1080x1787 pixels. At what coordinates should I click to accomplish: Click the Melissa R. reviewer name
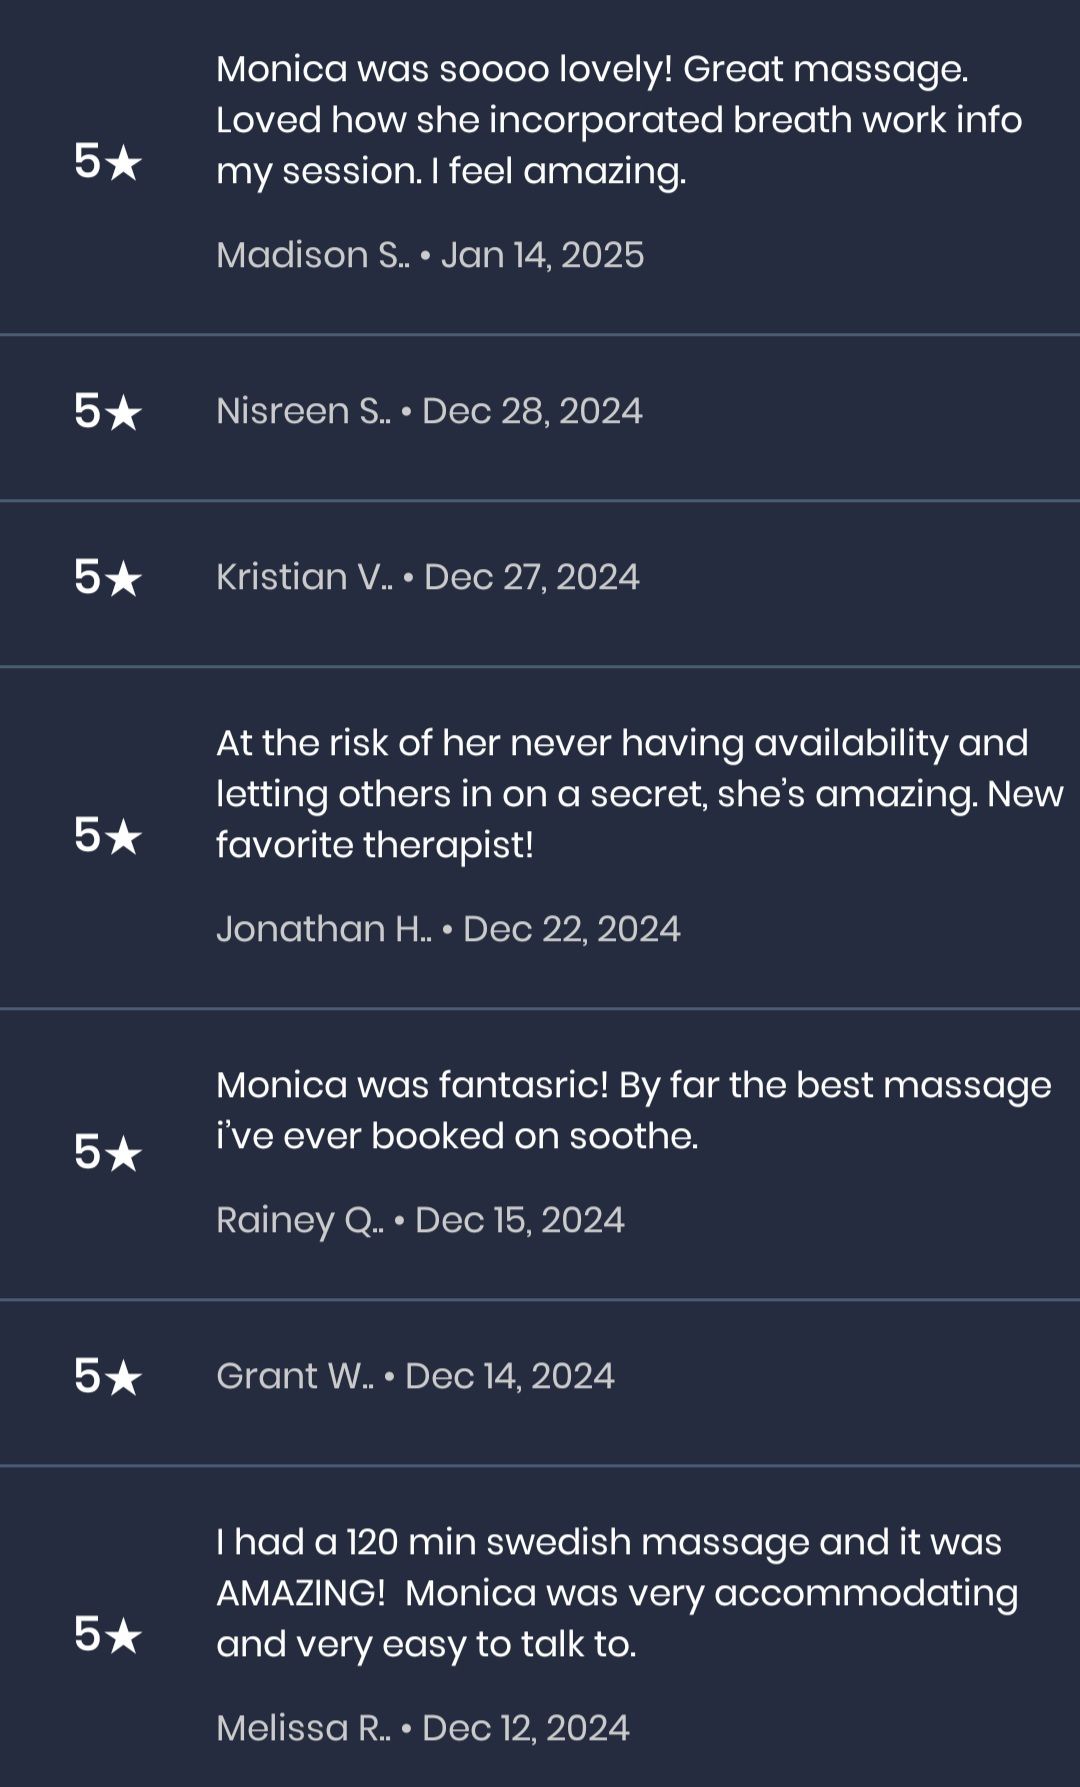(x=303, y=1728)
